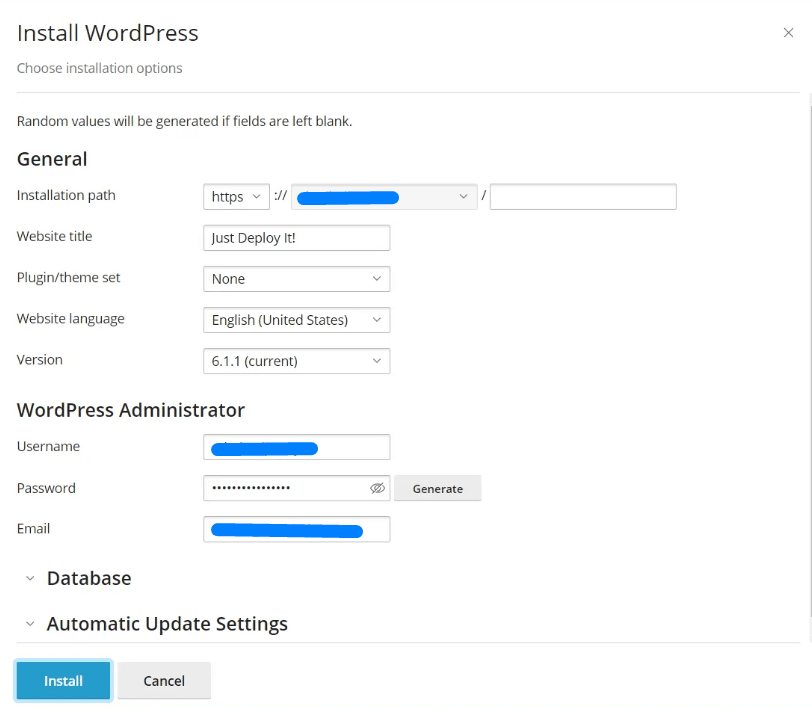Click the Website title field showing Just Deploy It!
The width and height of the screenshot is (812, 708).
296,237
